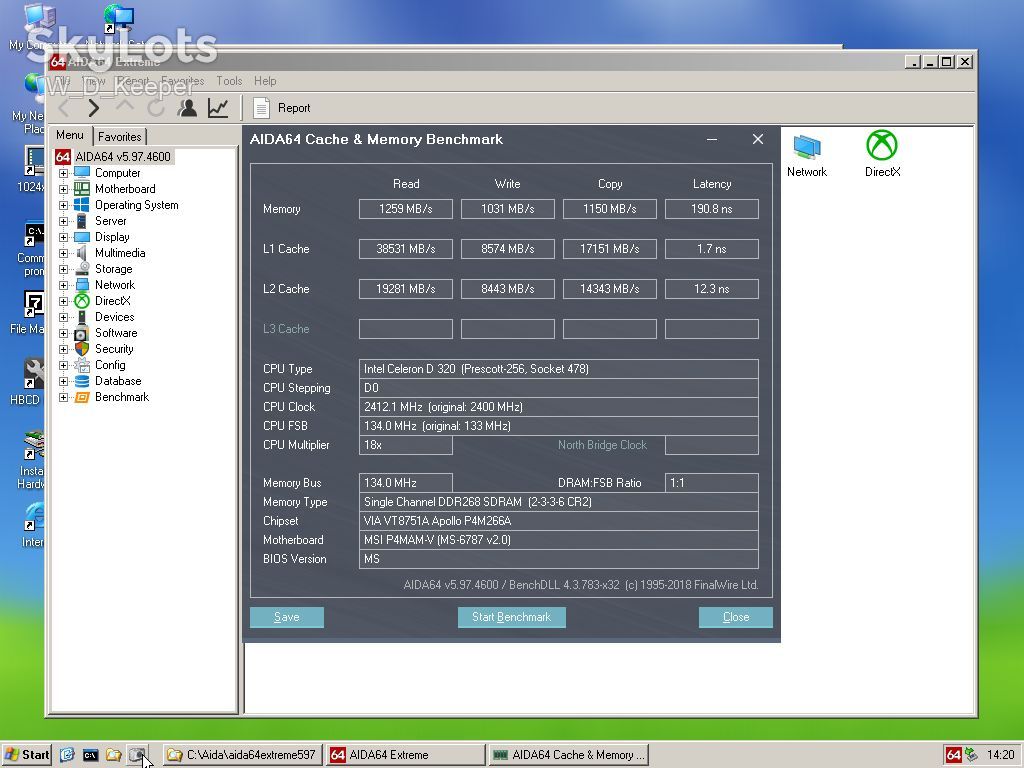1024x768 pixels.
Task: Click the CPU Type field
Action: pos(558,369)
